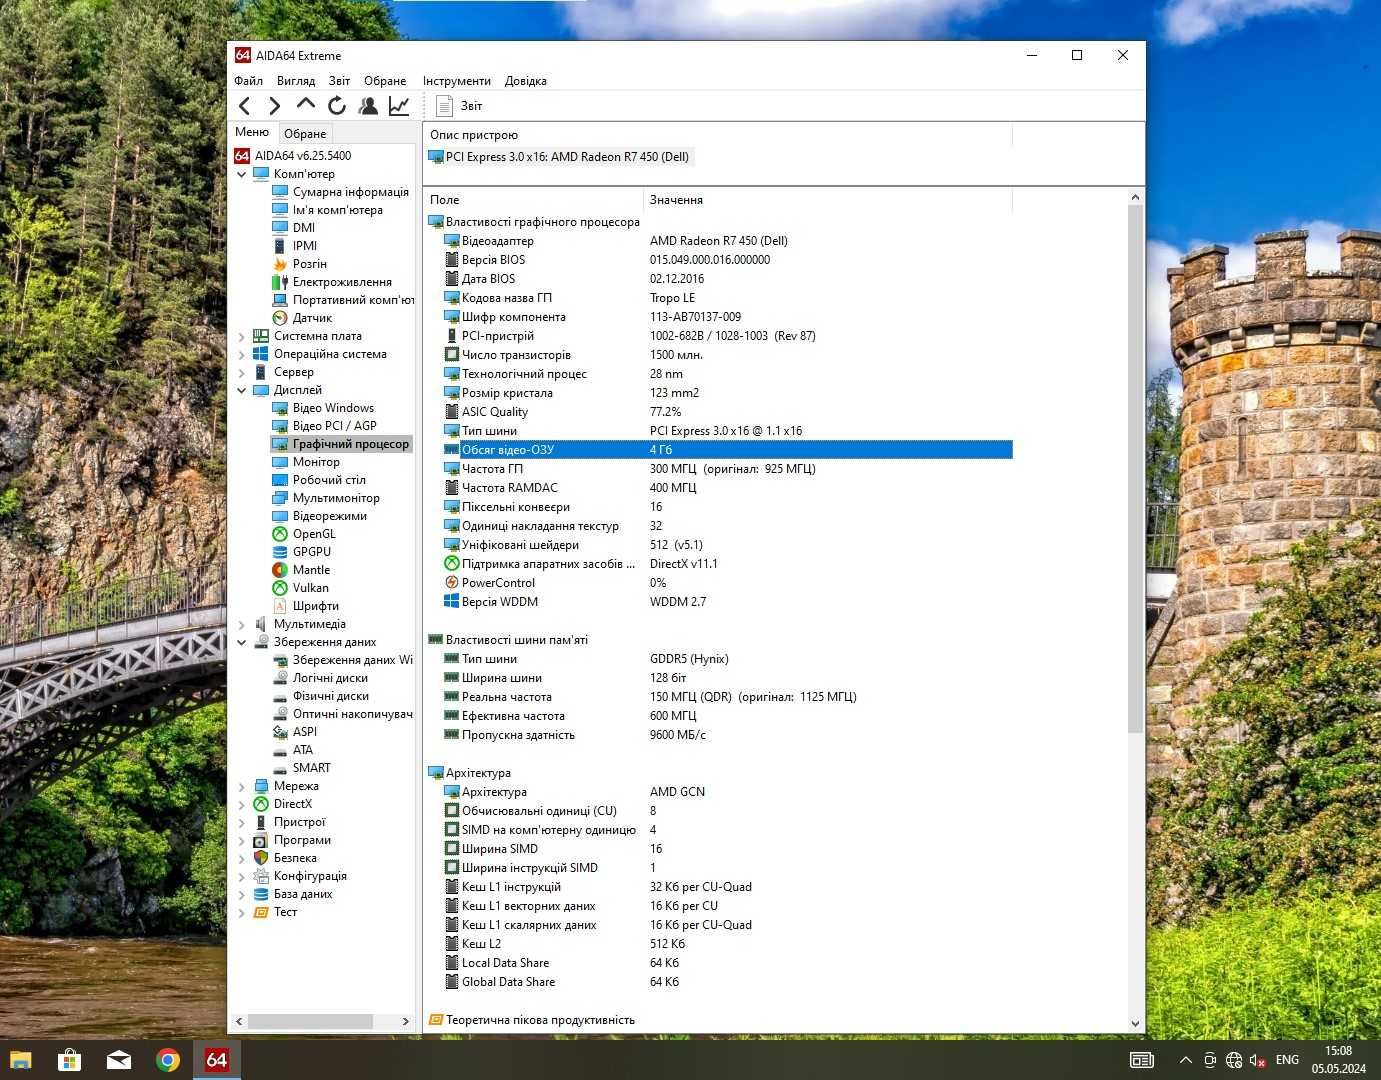Image resolution: width=1381 pixels, height=1080 pixels.
Task: Open the graph chart toolbar icon
Action: coord(399,105)
